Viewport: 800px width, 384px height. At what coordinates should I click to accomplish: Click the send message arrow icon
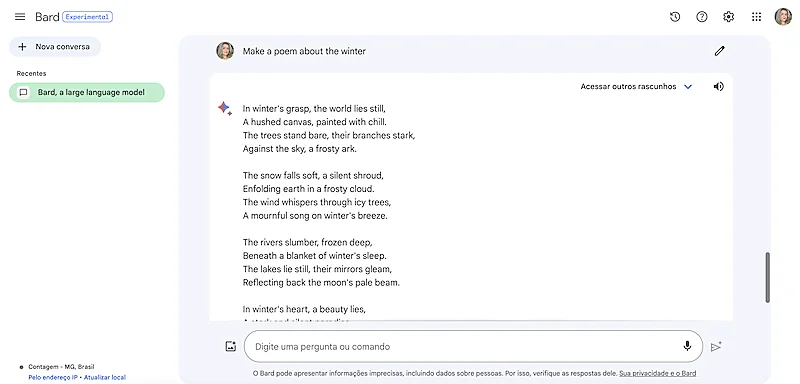coord(716,347)
